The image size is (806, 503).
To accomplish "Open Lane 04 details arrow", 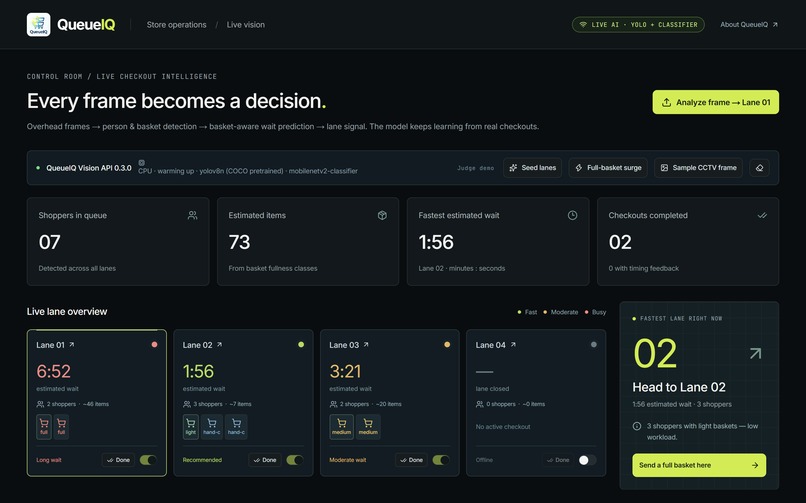I will pyautogui.click(x=513, y=345).
